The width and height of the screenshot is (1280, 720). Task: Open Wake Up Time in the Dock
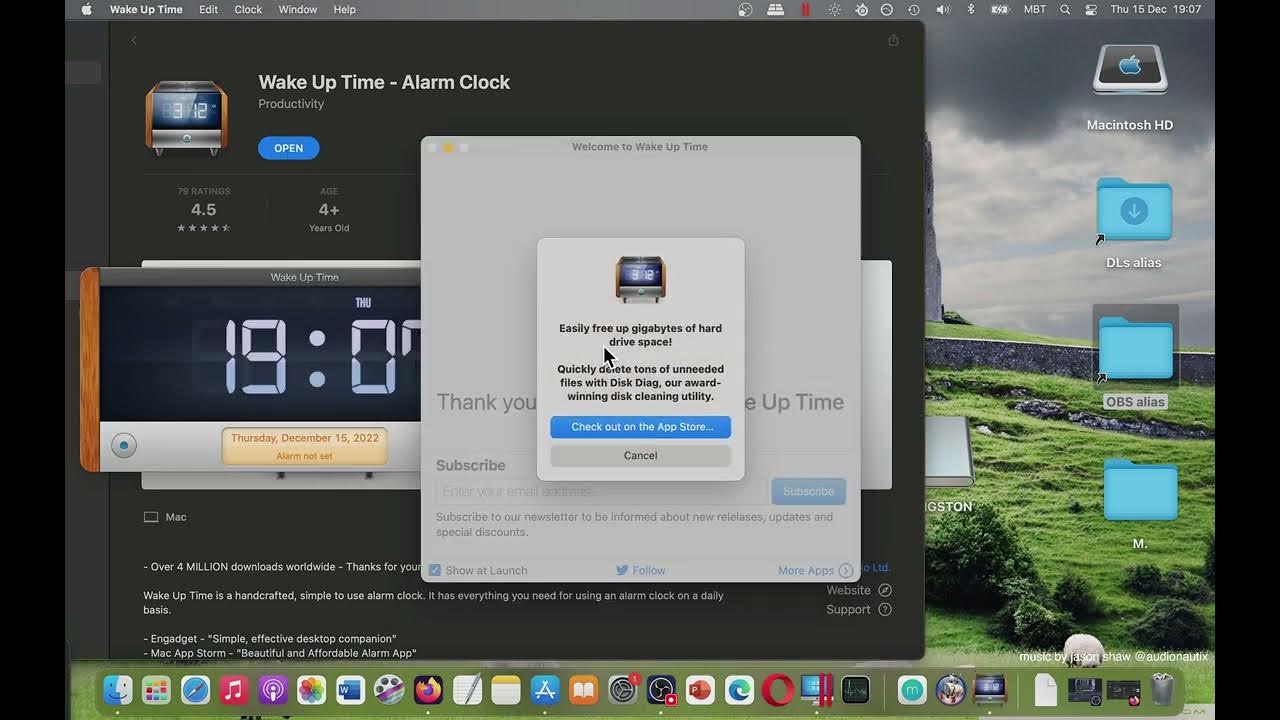989,690
